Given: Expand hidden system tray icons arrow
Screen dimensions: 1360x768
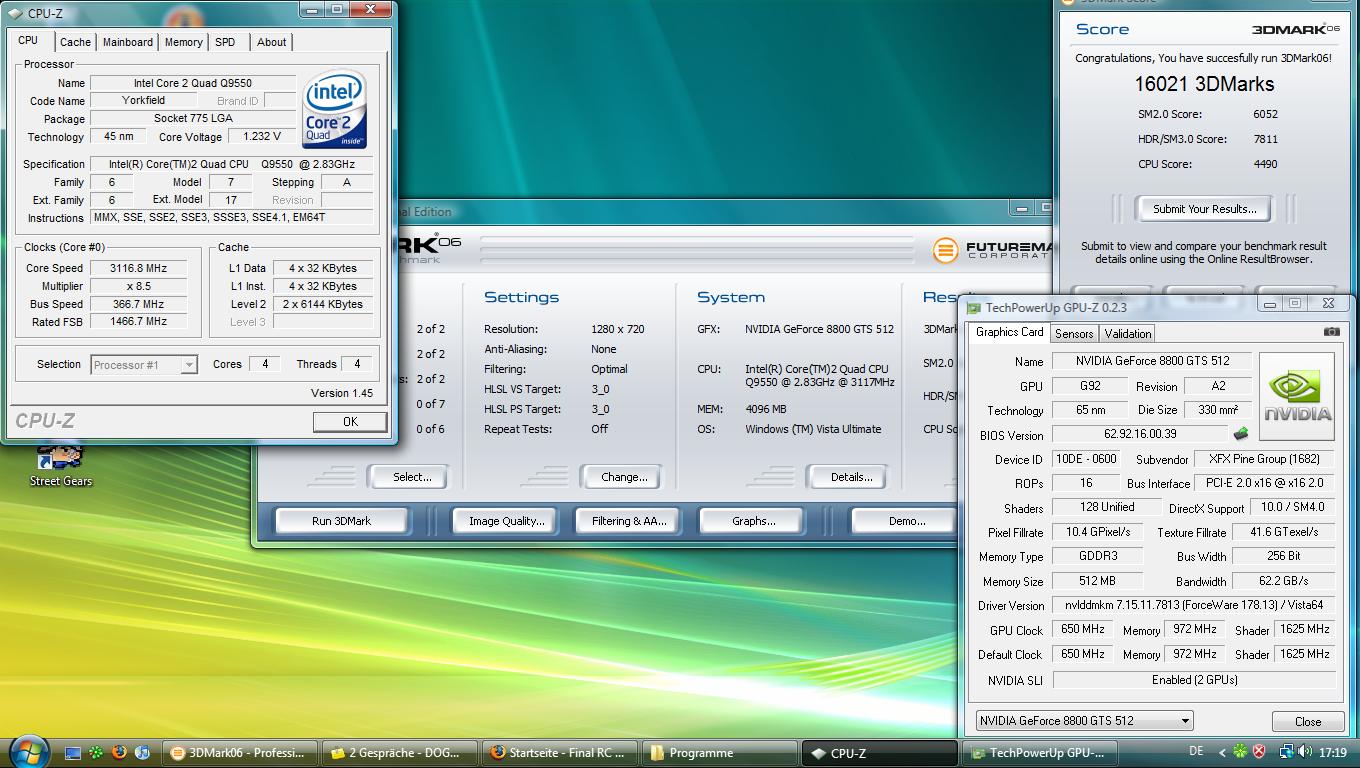Looking at the screenshot, I should [1222, 752].
